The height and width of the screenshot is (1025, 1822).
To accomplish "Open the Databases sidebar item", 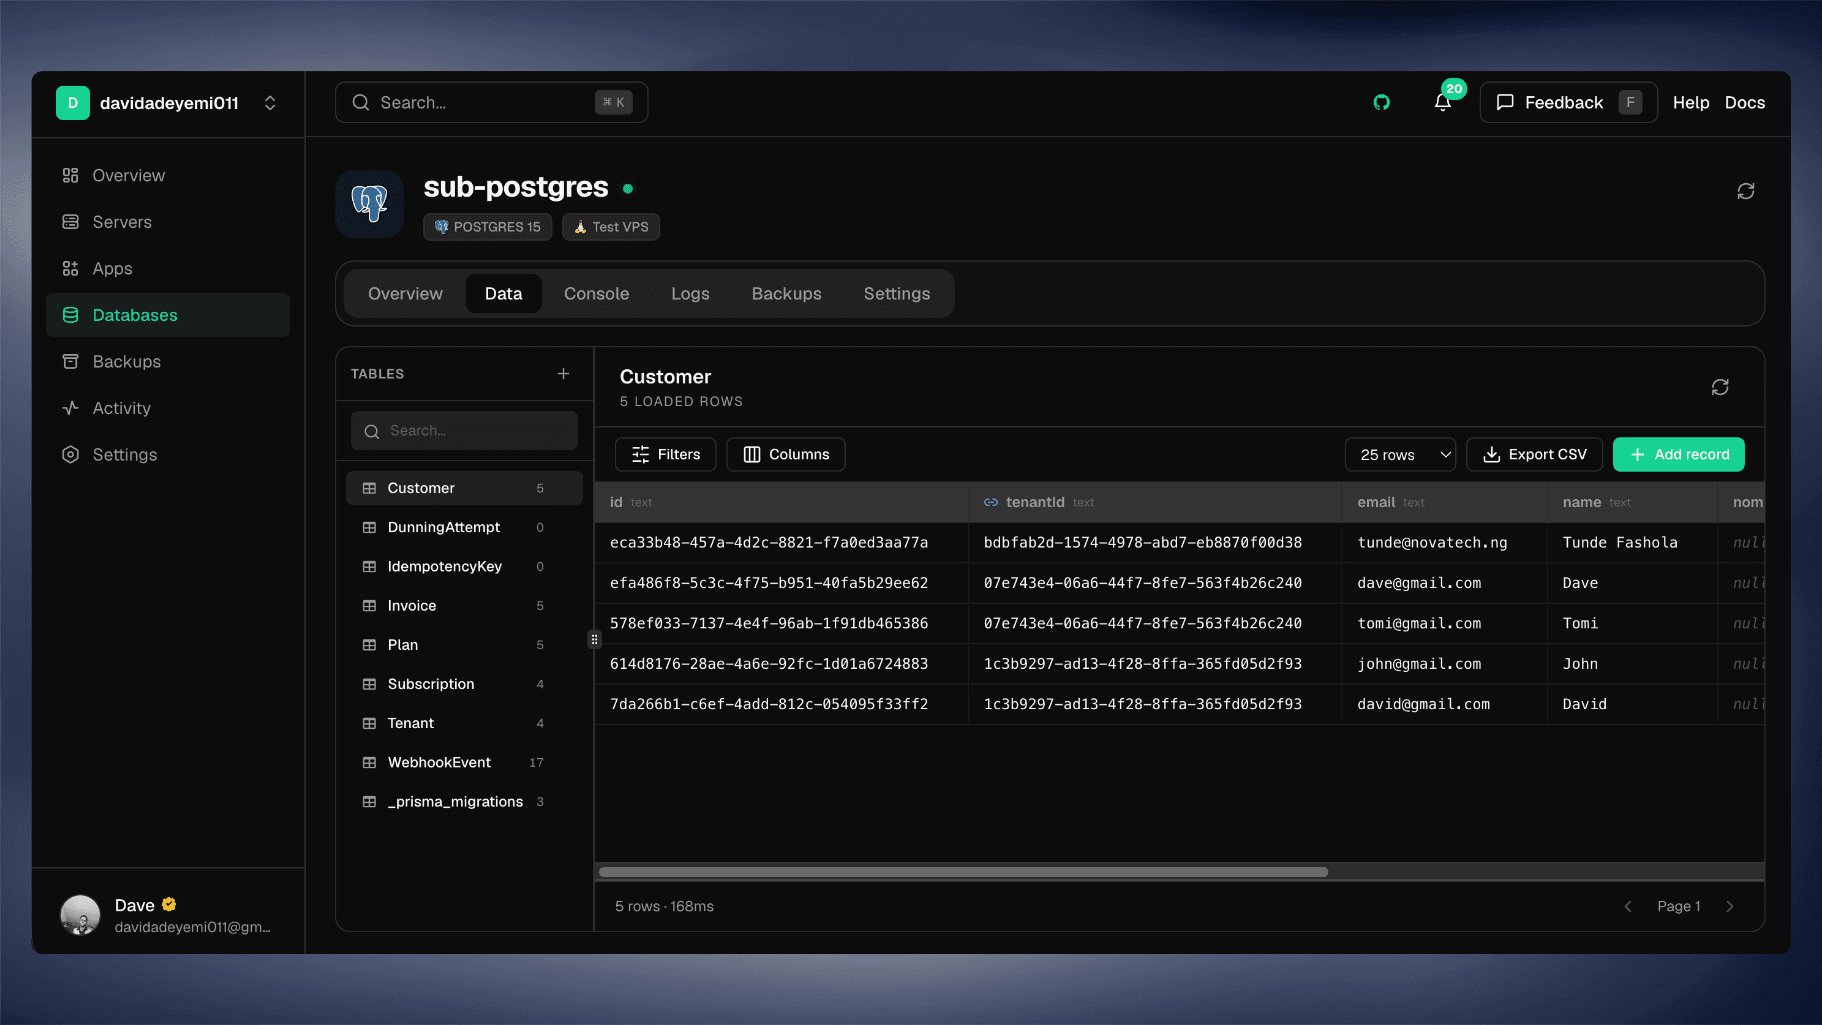I will pyautogui.click(x=168, y=315).
